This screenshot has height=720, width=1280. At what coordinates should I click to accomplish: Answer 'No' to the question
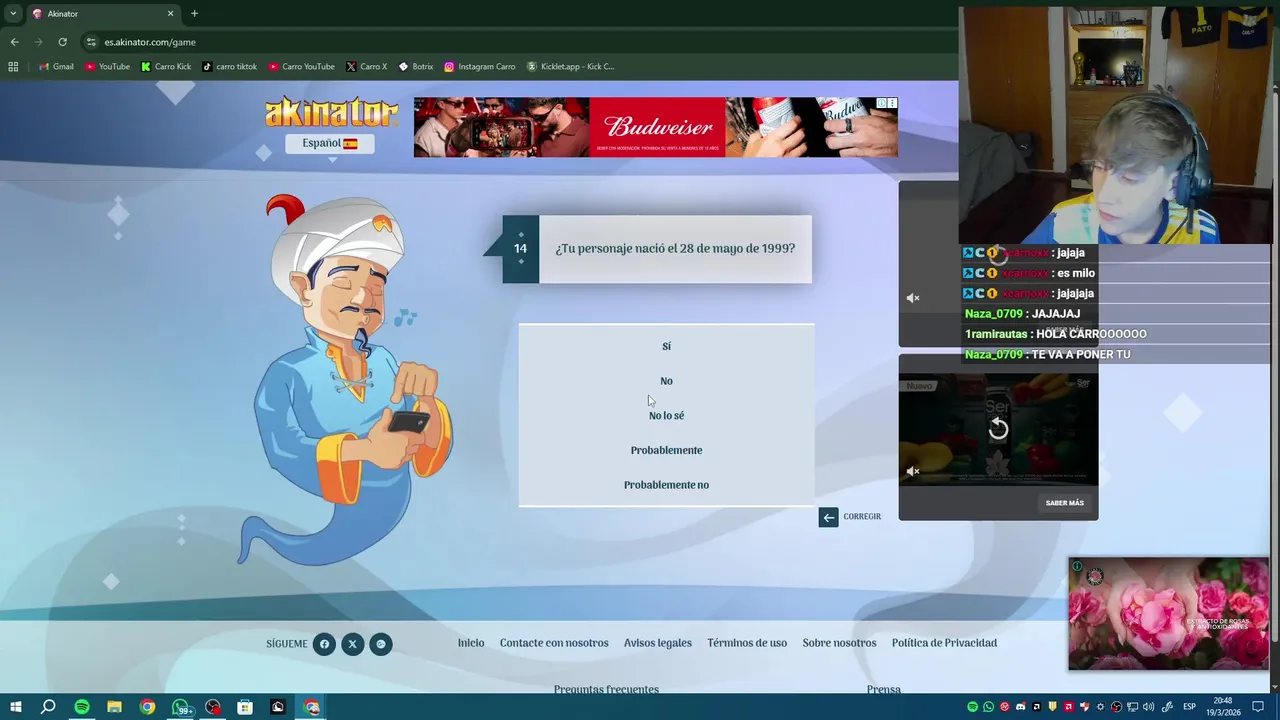[x=666, y=381]
